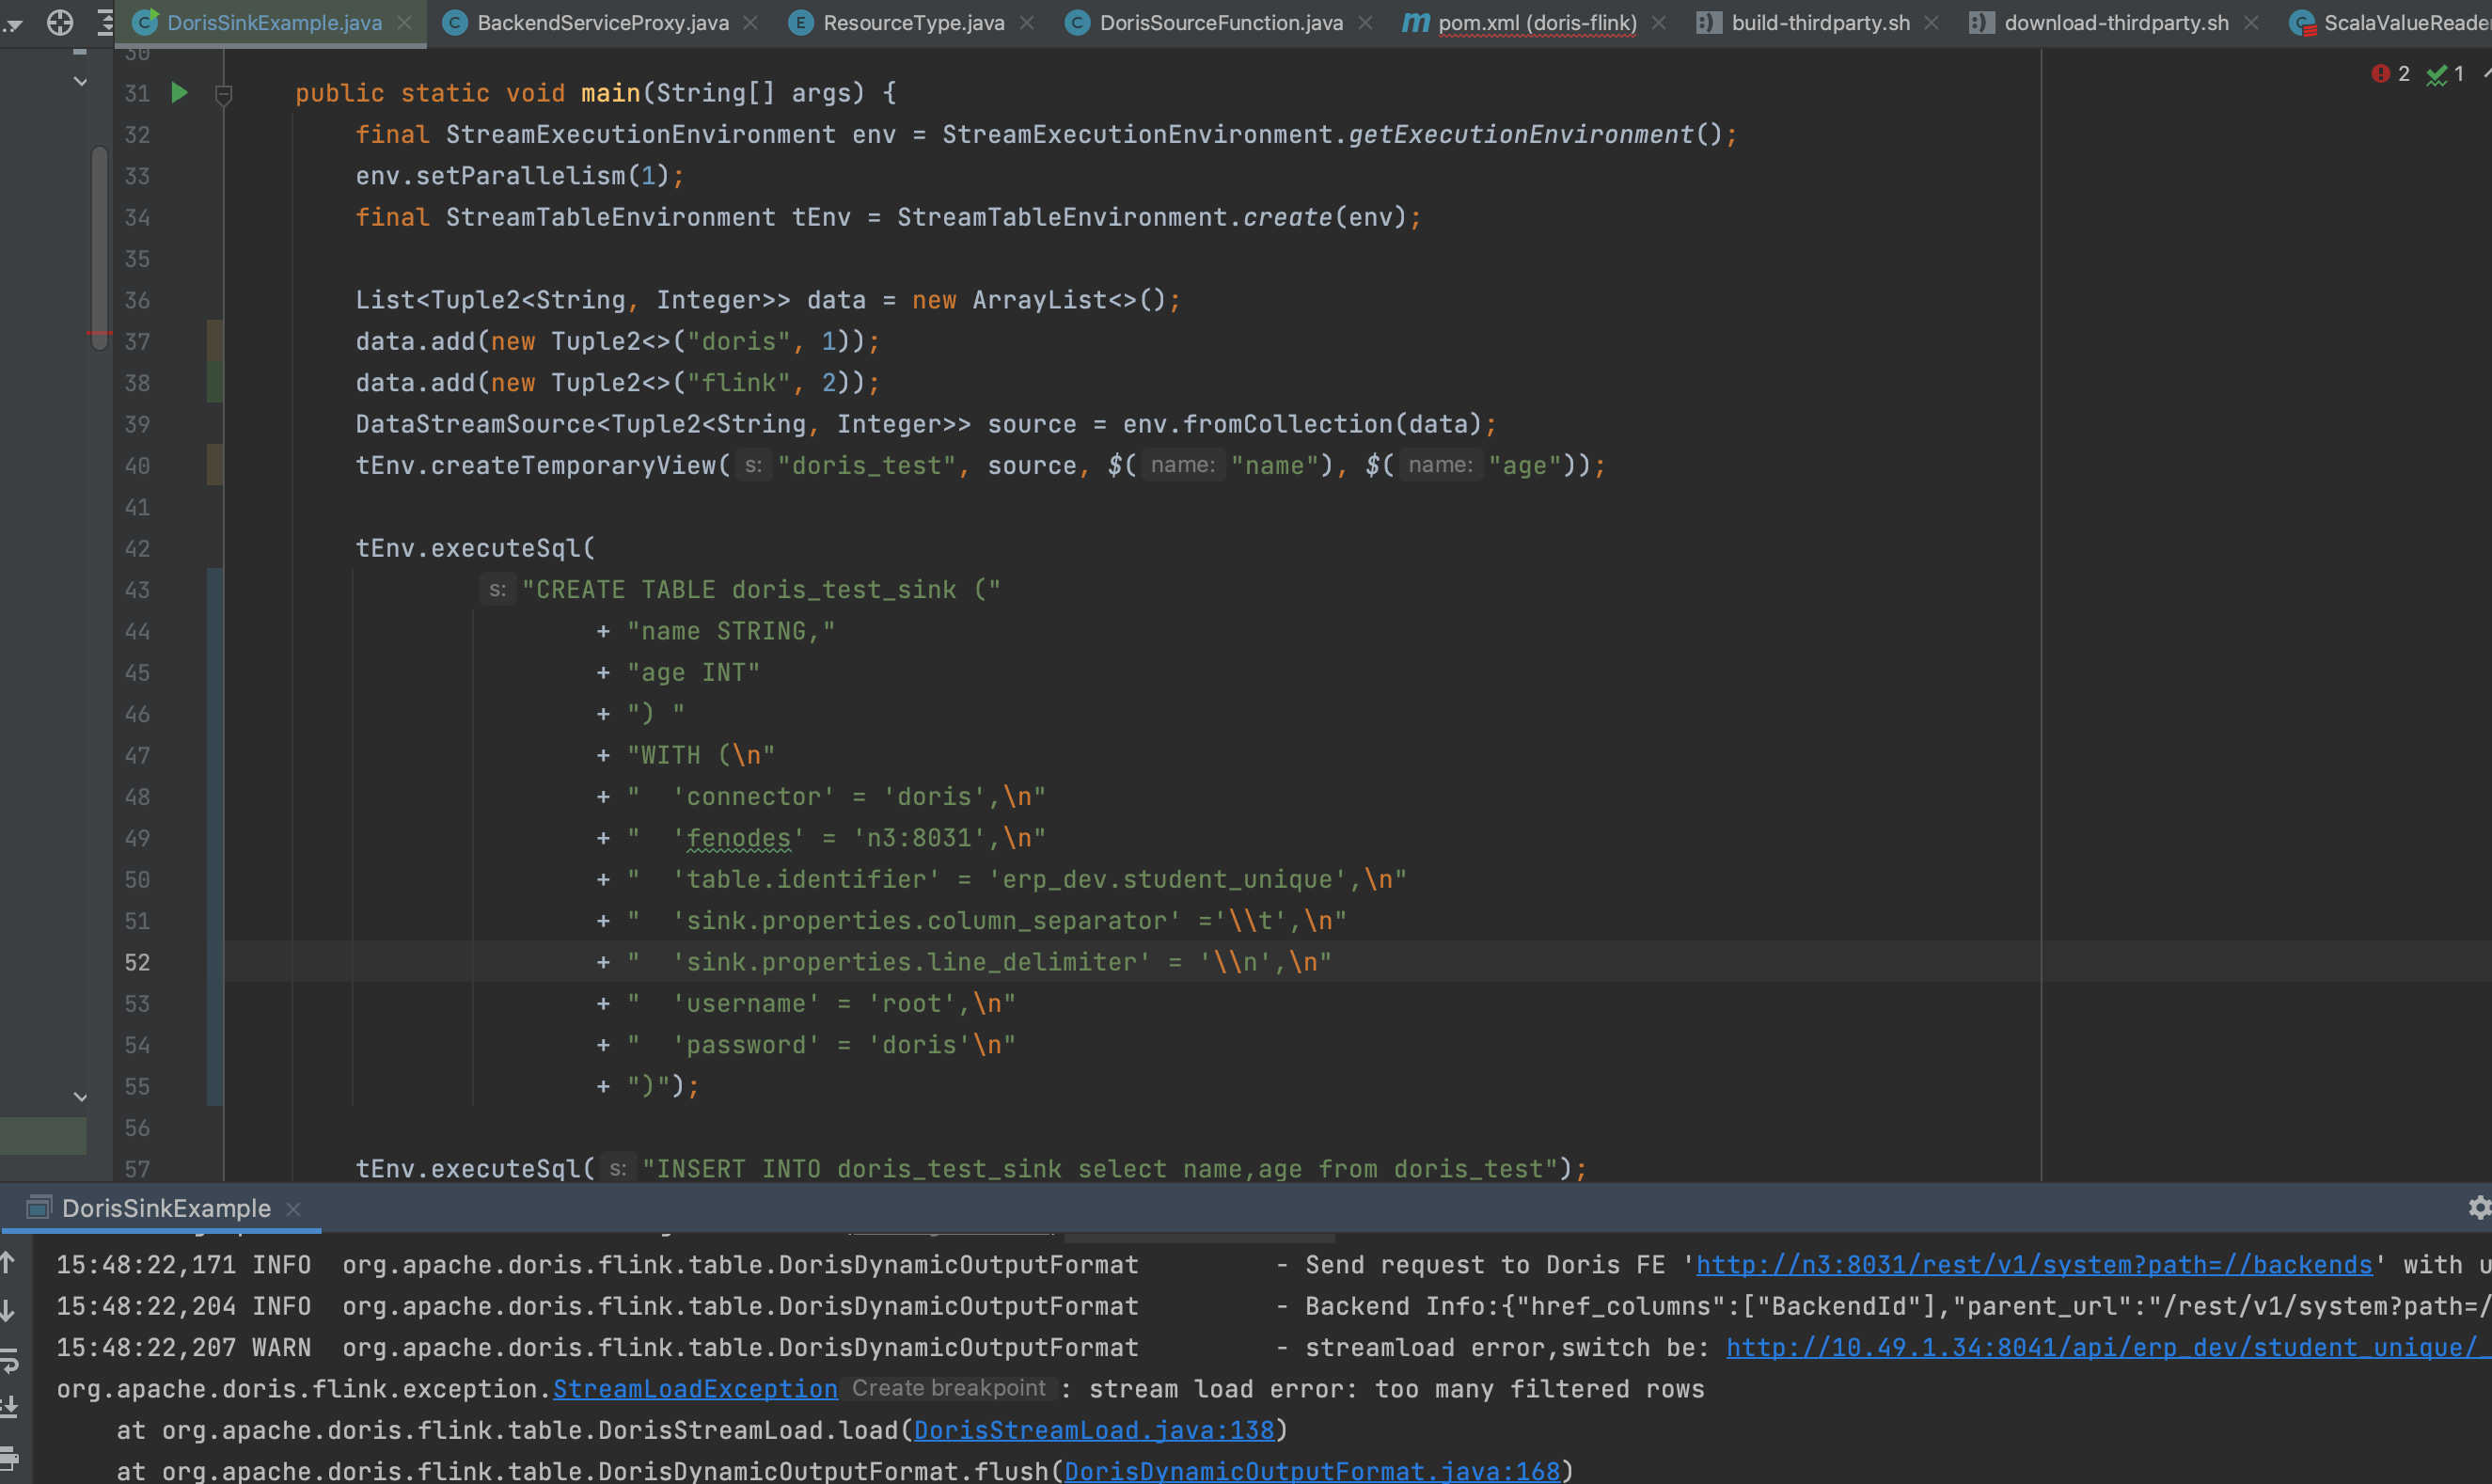Select the DorisSourceFunction.java editor tab
This screenshot has width=2492, height=1484.
(x=1210, y=22)
